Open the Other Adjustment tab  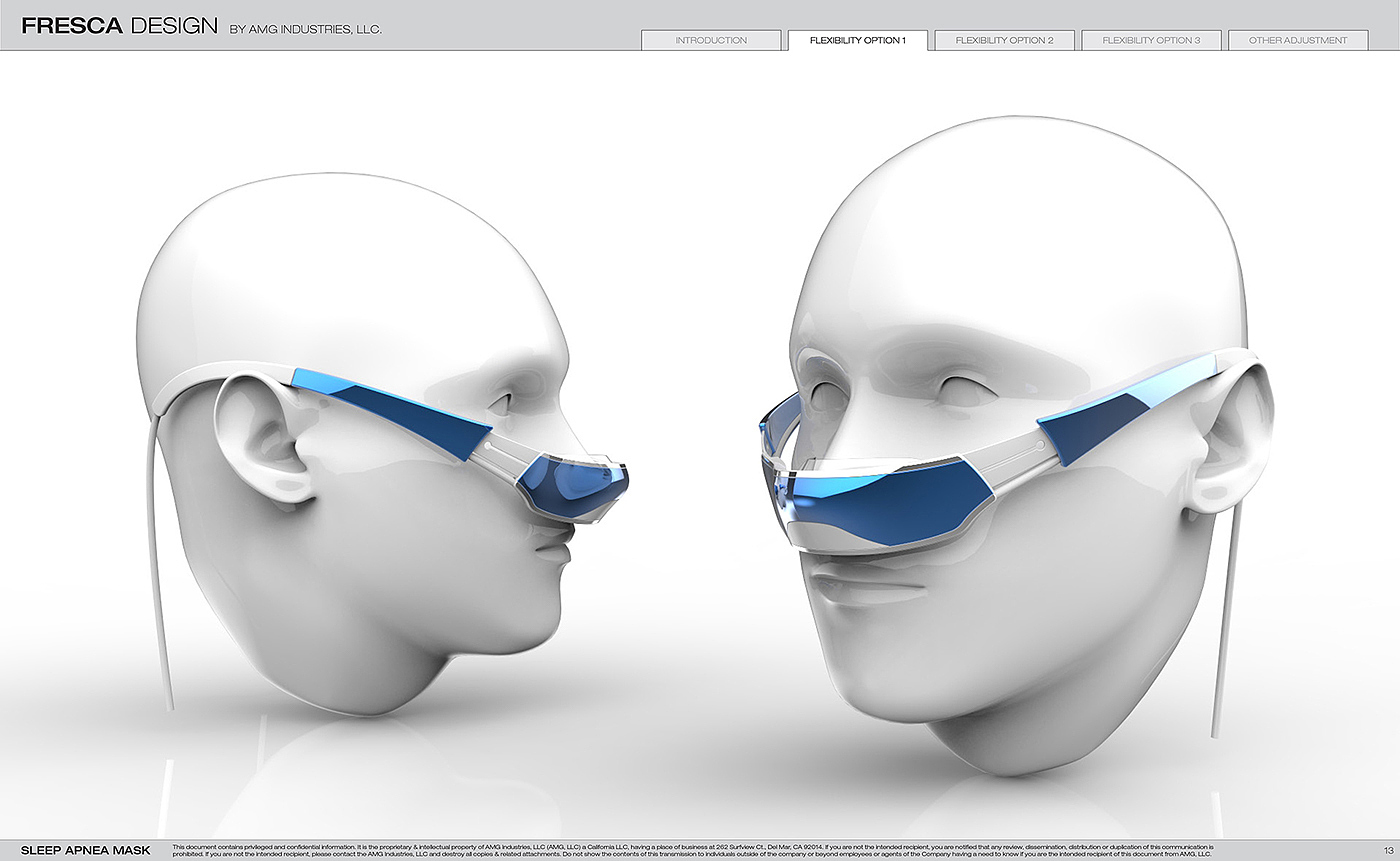point(1298,41)
